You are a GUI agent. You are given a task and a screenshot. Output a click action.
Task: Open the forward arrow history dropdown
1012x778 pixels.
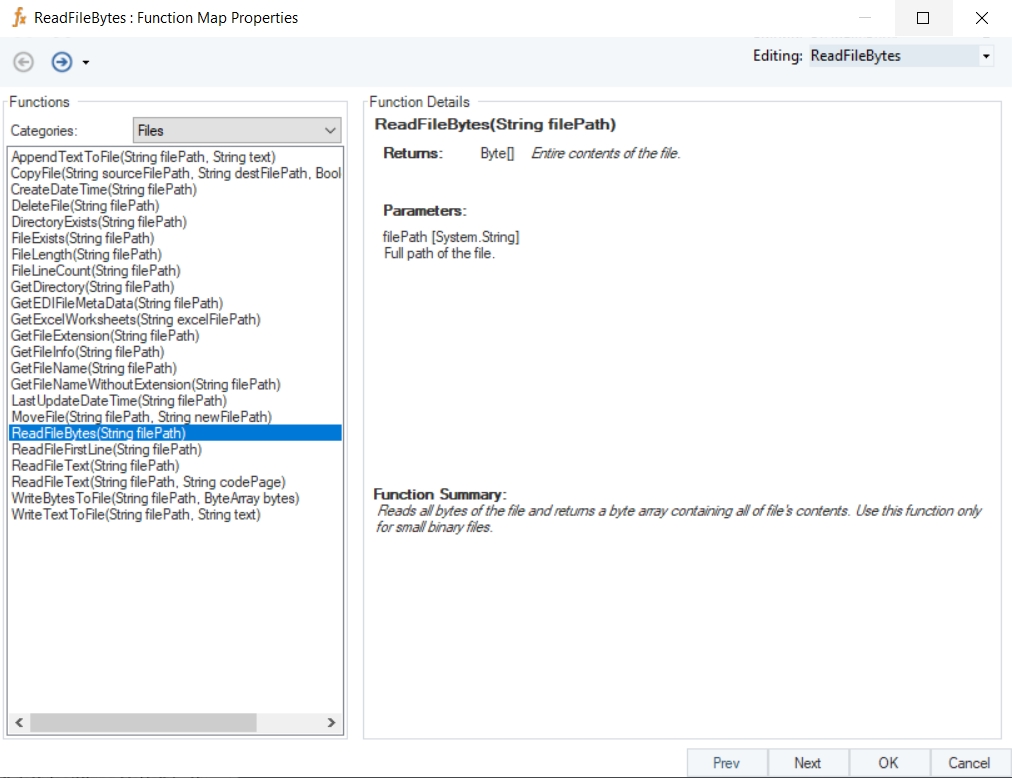(86, 63)
